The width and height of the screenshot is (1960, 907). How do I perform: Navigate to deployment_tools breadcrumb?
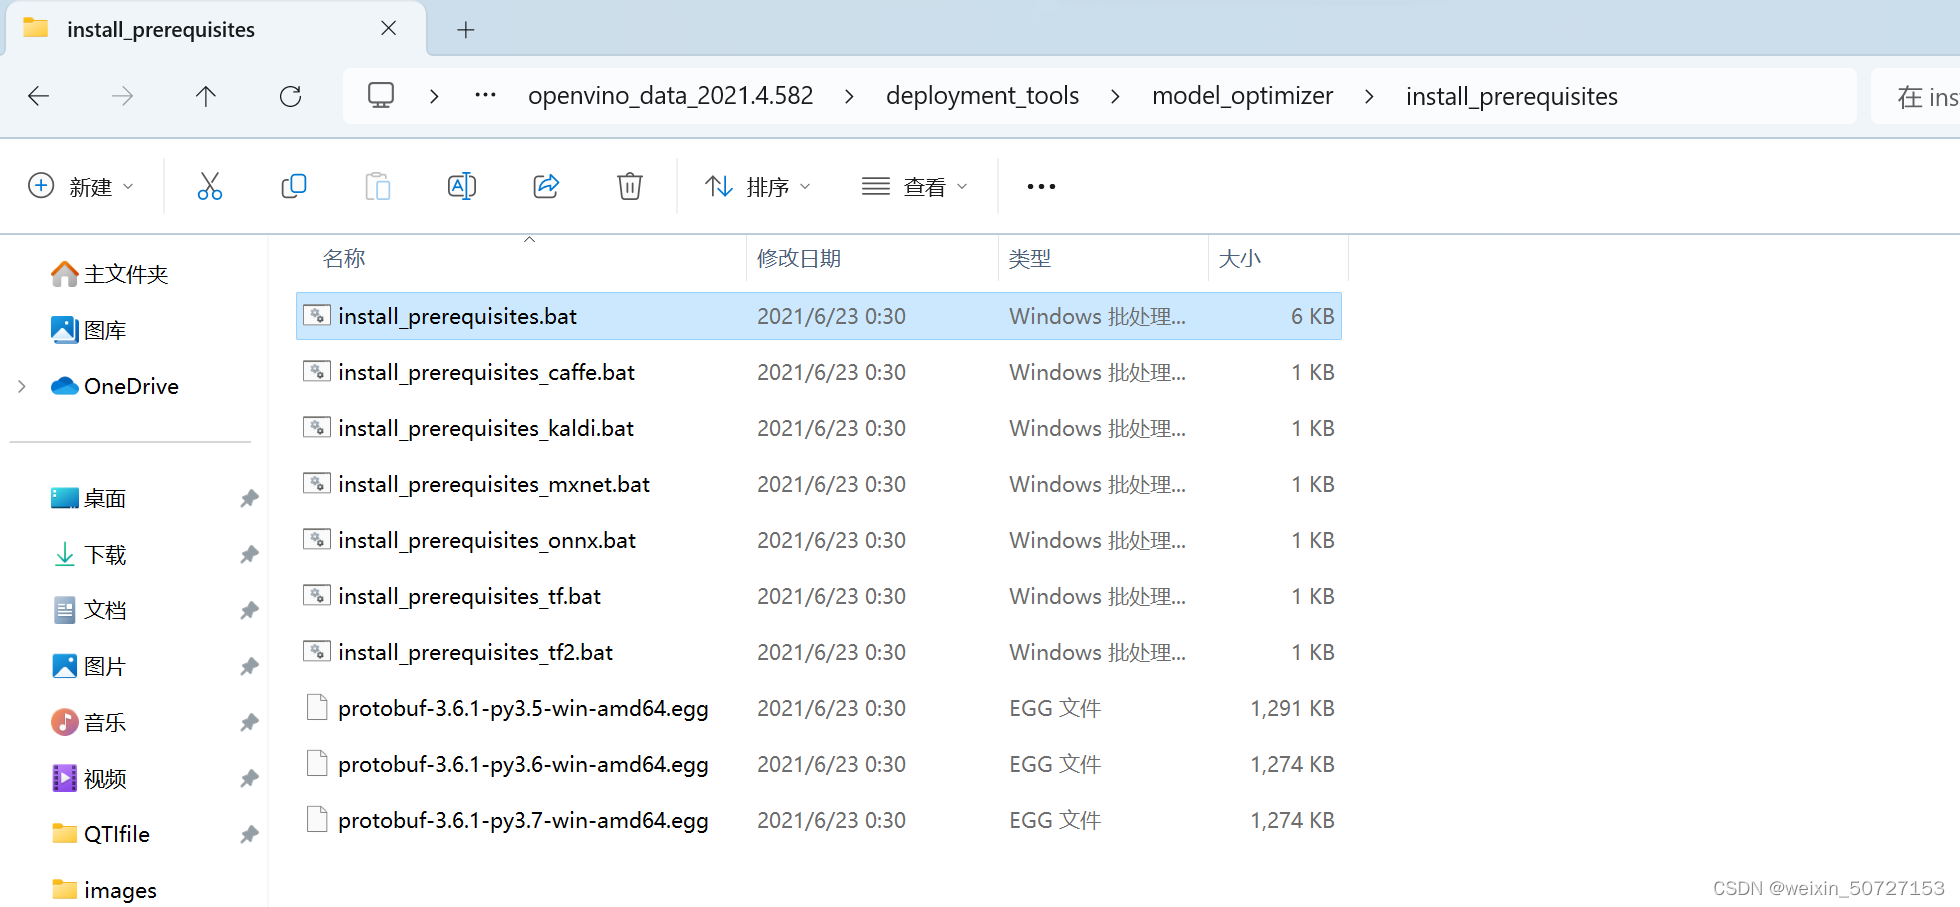coord(982,96)
